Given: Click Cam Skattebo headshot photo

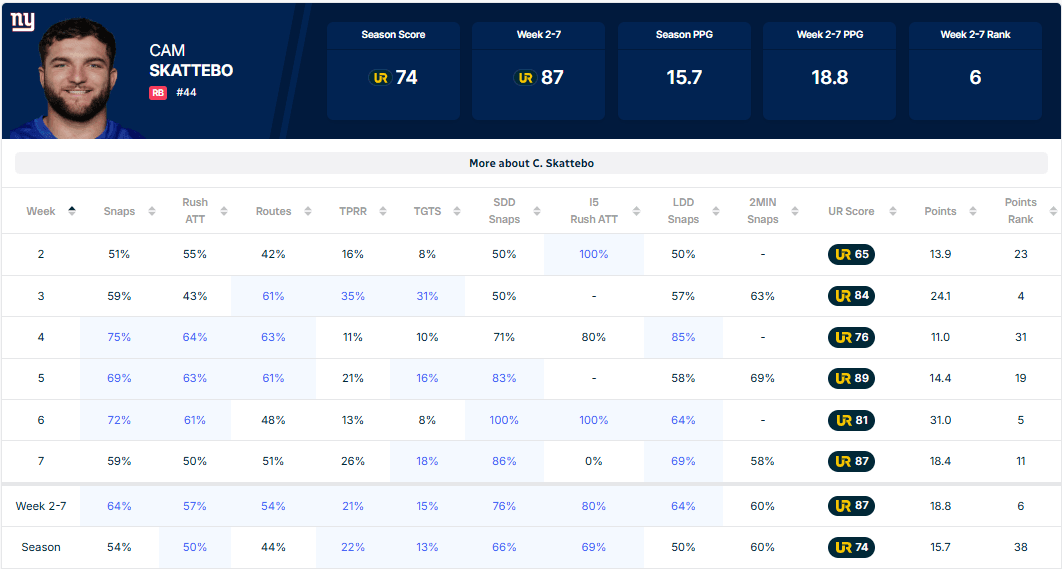Looking at the screenshot, I should pos(76,78).
